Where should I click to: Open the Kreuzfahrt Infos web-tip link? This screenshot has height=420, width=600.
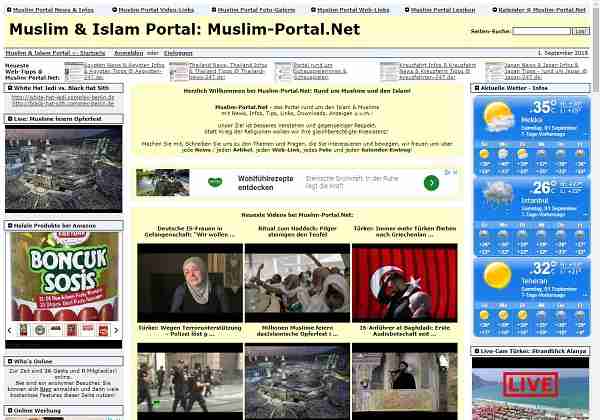[x=438, y=71]
